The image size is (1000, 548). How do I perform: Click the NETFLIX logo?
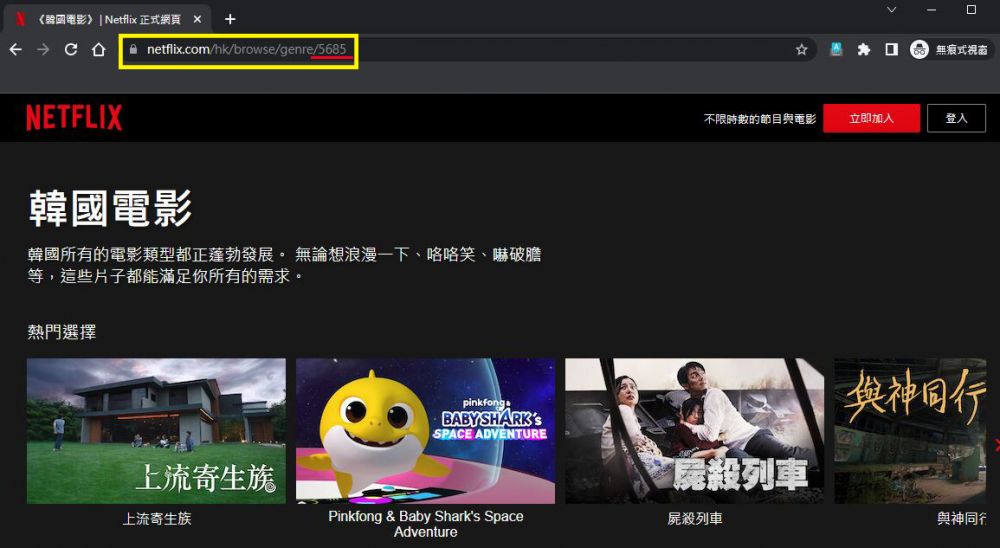pos(74,118)
